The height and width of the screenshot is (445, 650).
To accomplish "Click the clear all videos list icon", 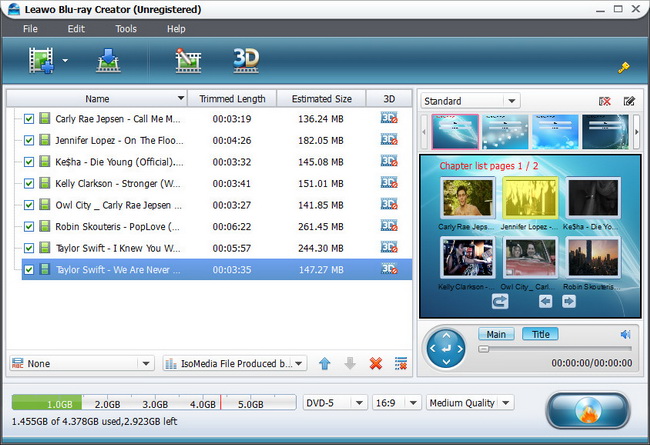I will (401, 364).
